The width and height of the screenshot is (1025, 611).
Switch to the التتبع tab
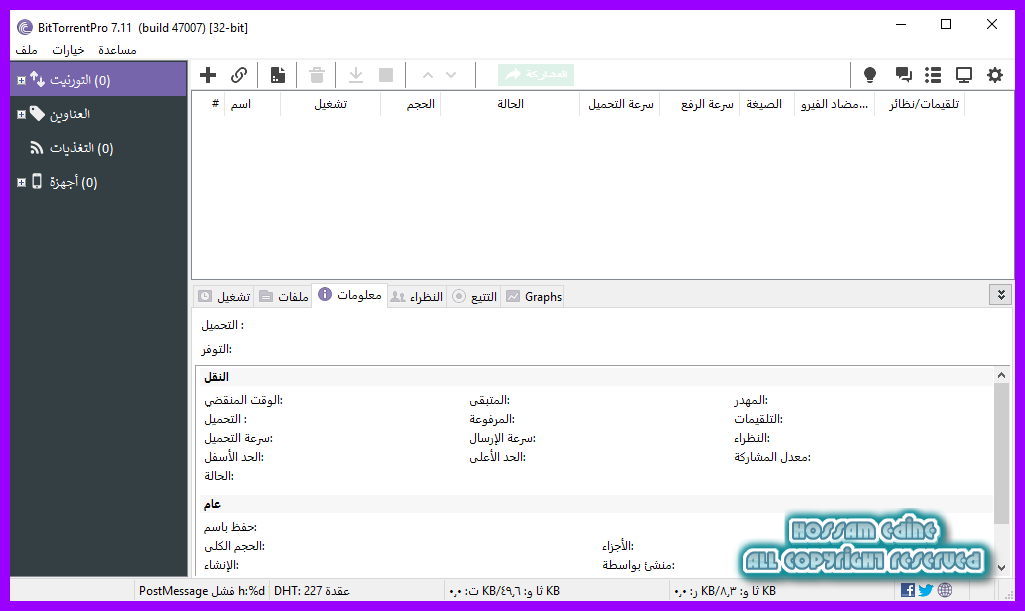[x=474, y=297]
